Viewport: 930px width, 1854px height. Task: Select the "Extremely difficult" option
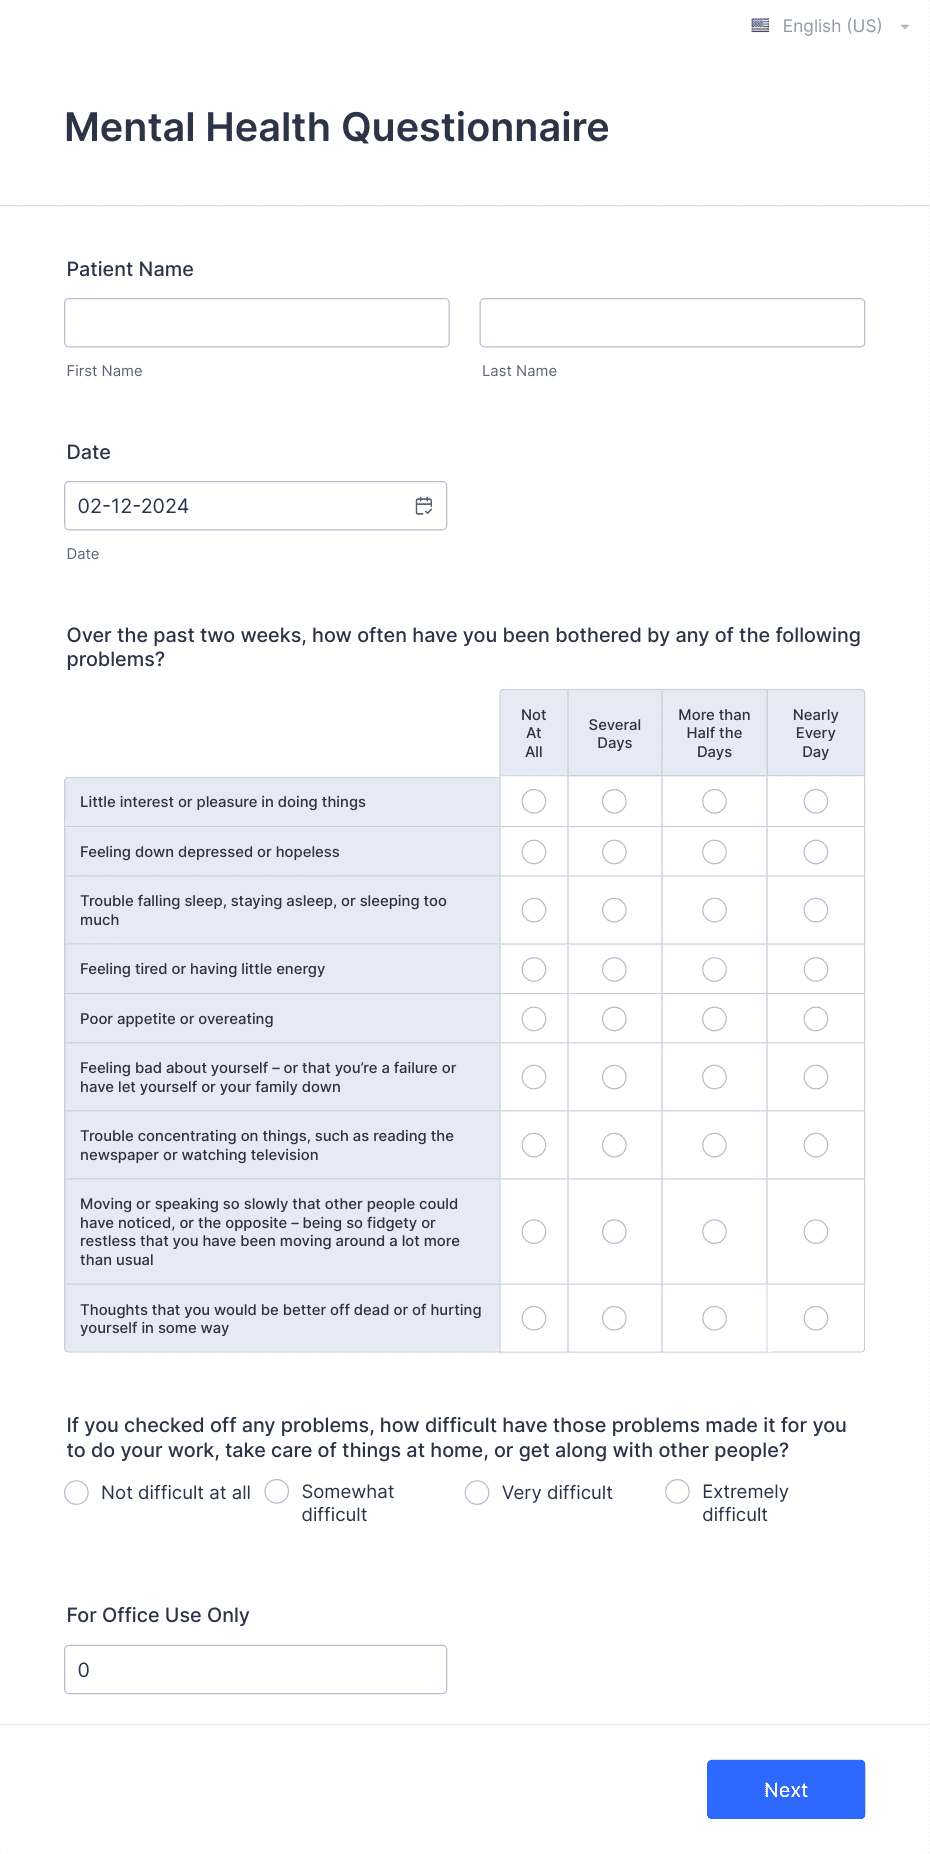coord(677,1492)
